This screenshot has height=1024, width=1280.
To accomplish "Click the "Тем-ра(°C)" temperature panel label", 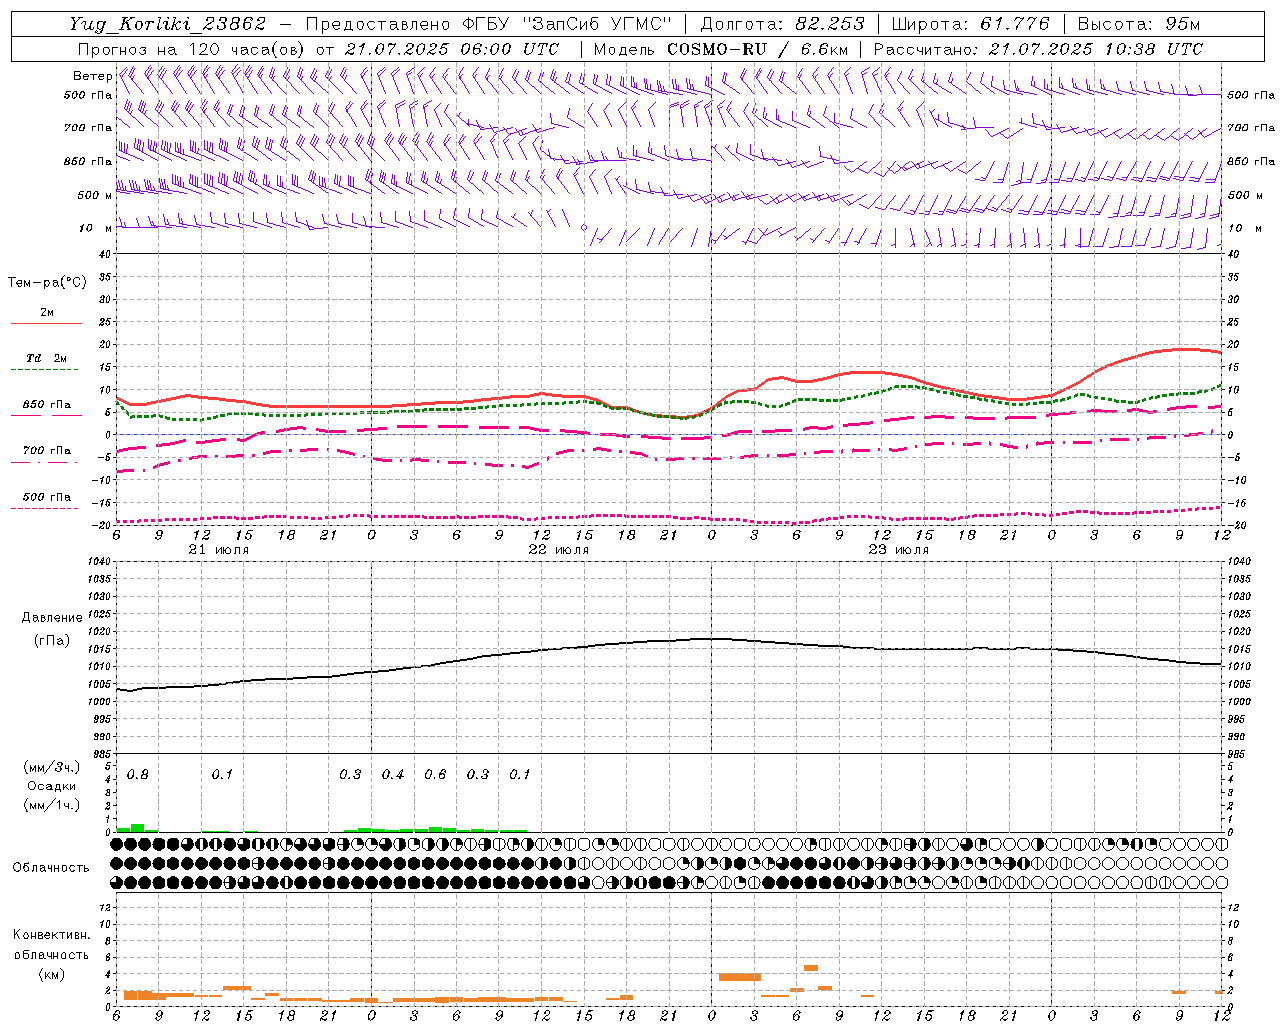I will click(47, 283).
